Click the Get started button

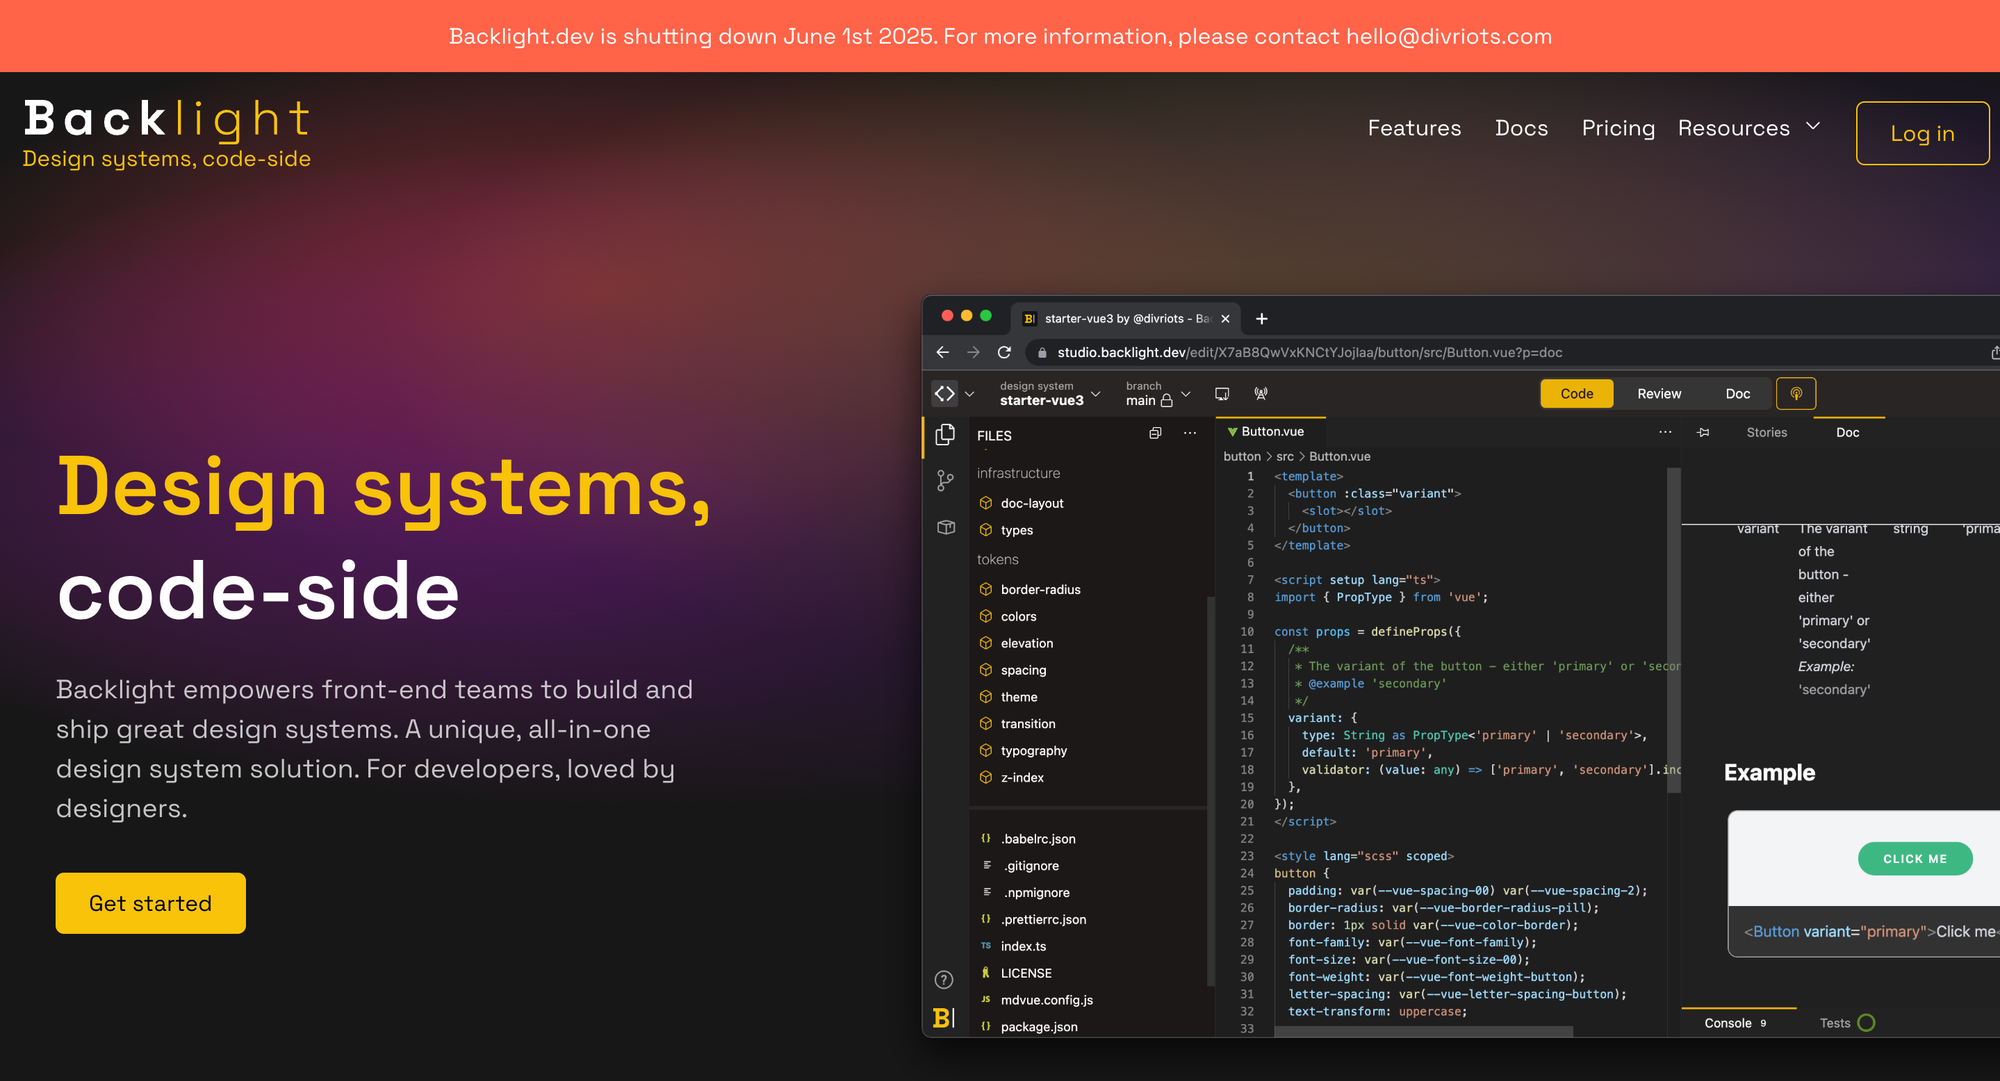point(150,903)
